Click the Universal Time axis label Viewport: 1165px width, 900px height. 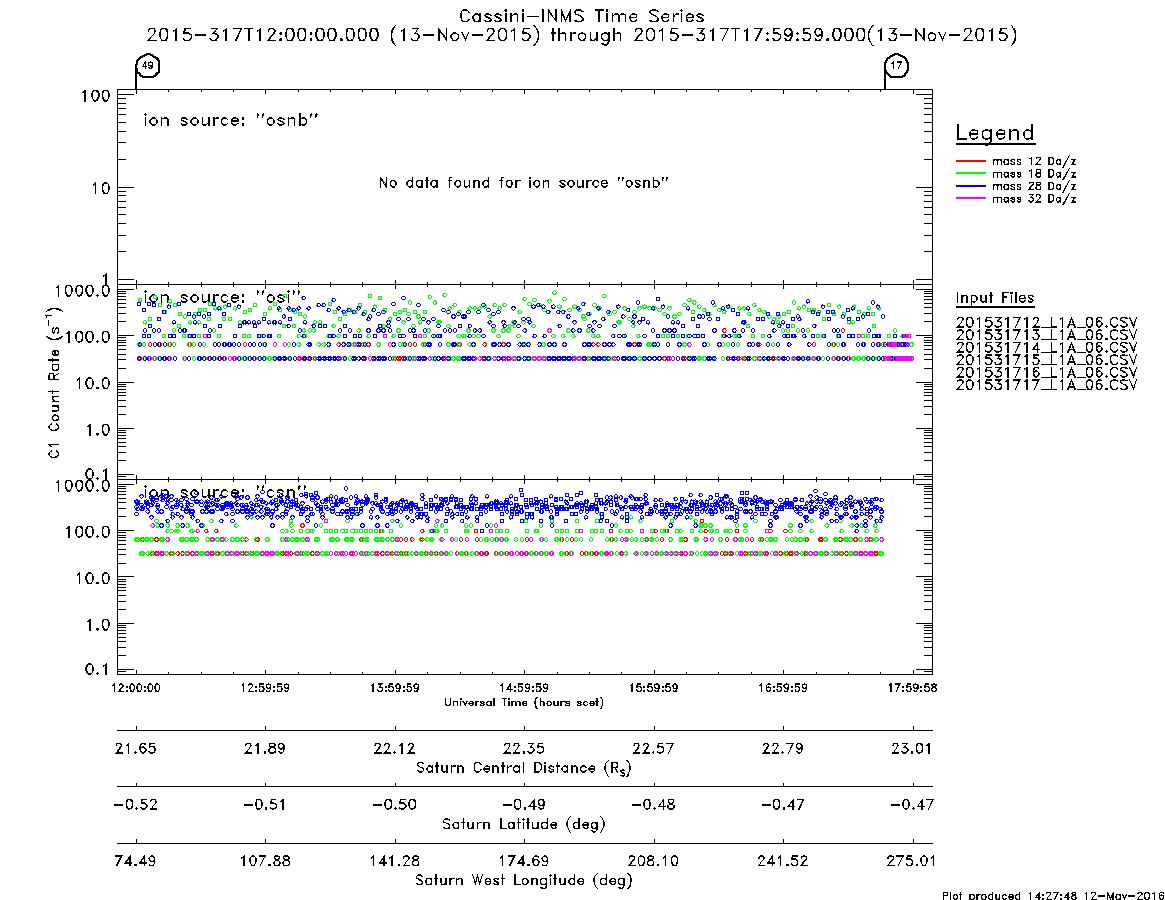(x=524, y=702)
